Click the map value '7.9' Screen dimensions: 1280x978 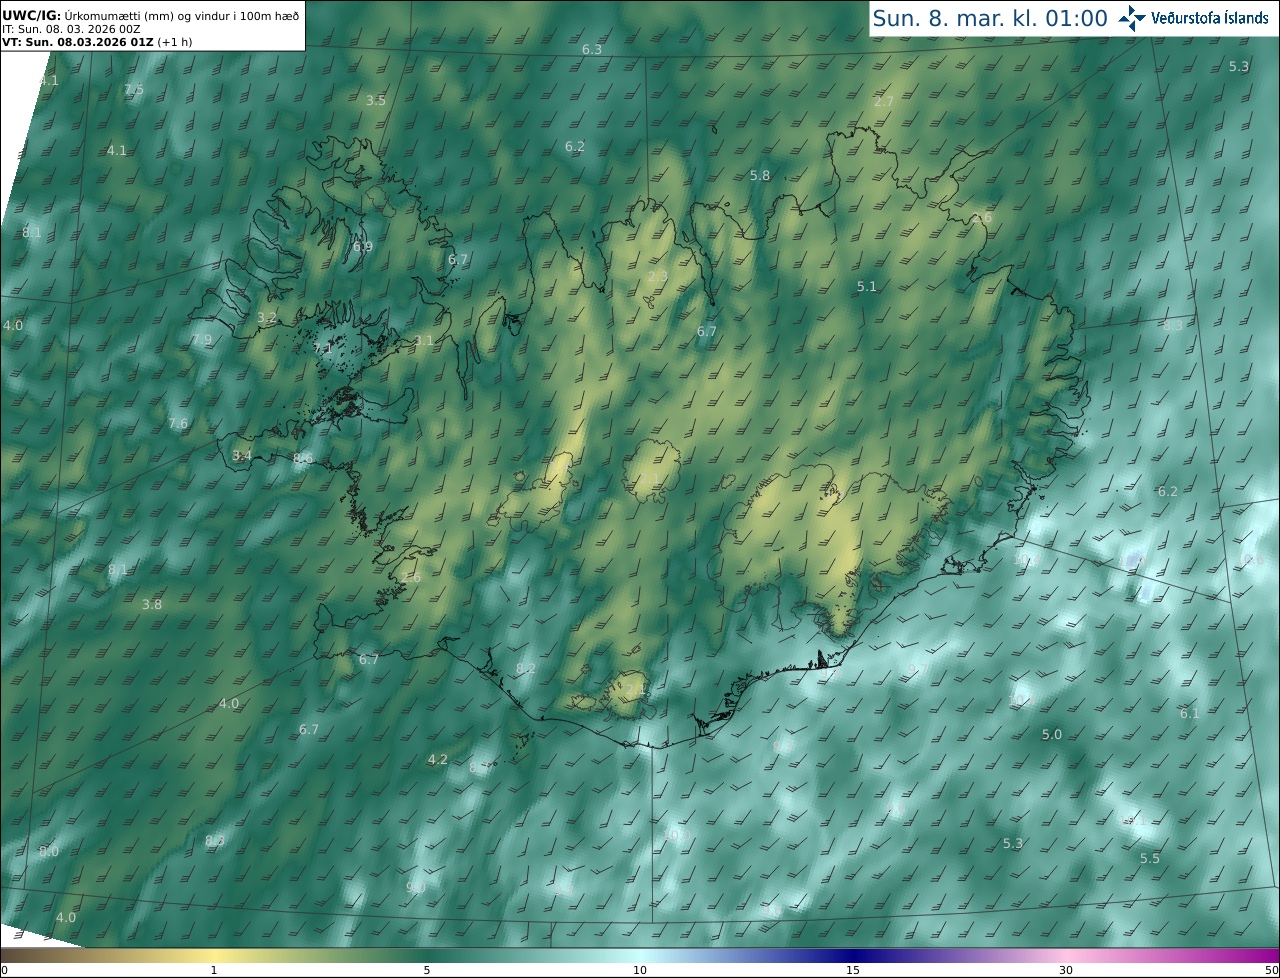(202, 340)
